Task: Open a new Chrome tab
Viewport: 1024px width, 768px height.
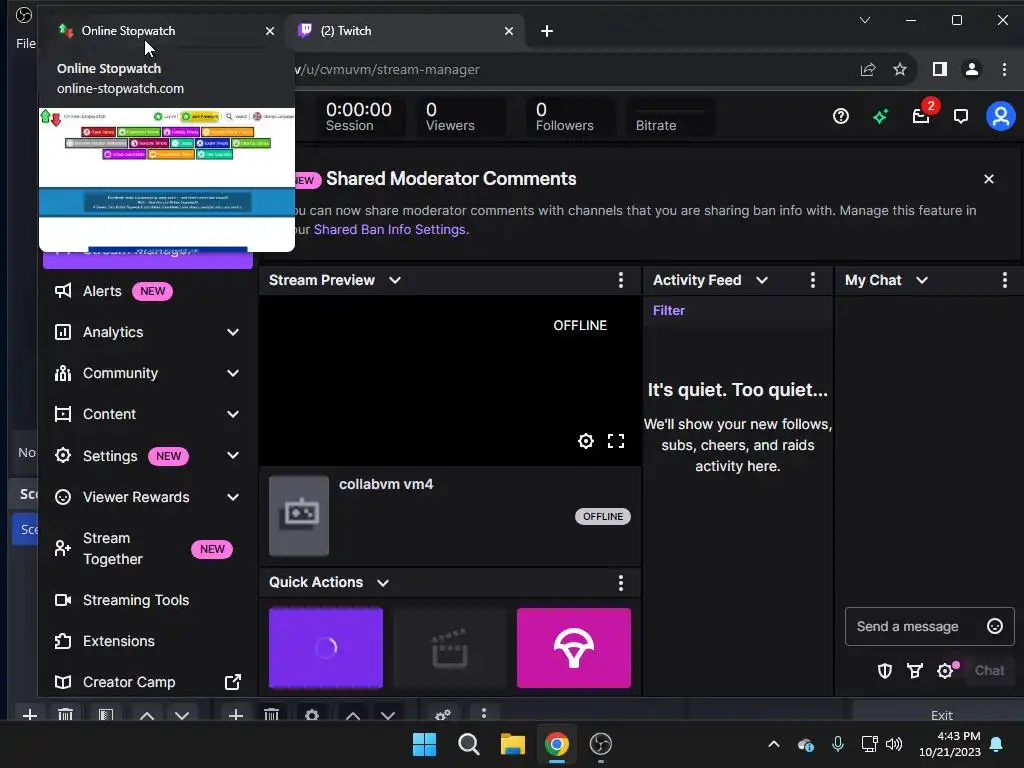Action: [x=547, y=31]
